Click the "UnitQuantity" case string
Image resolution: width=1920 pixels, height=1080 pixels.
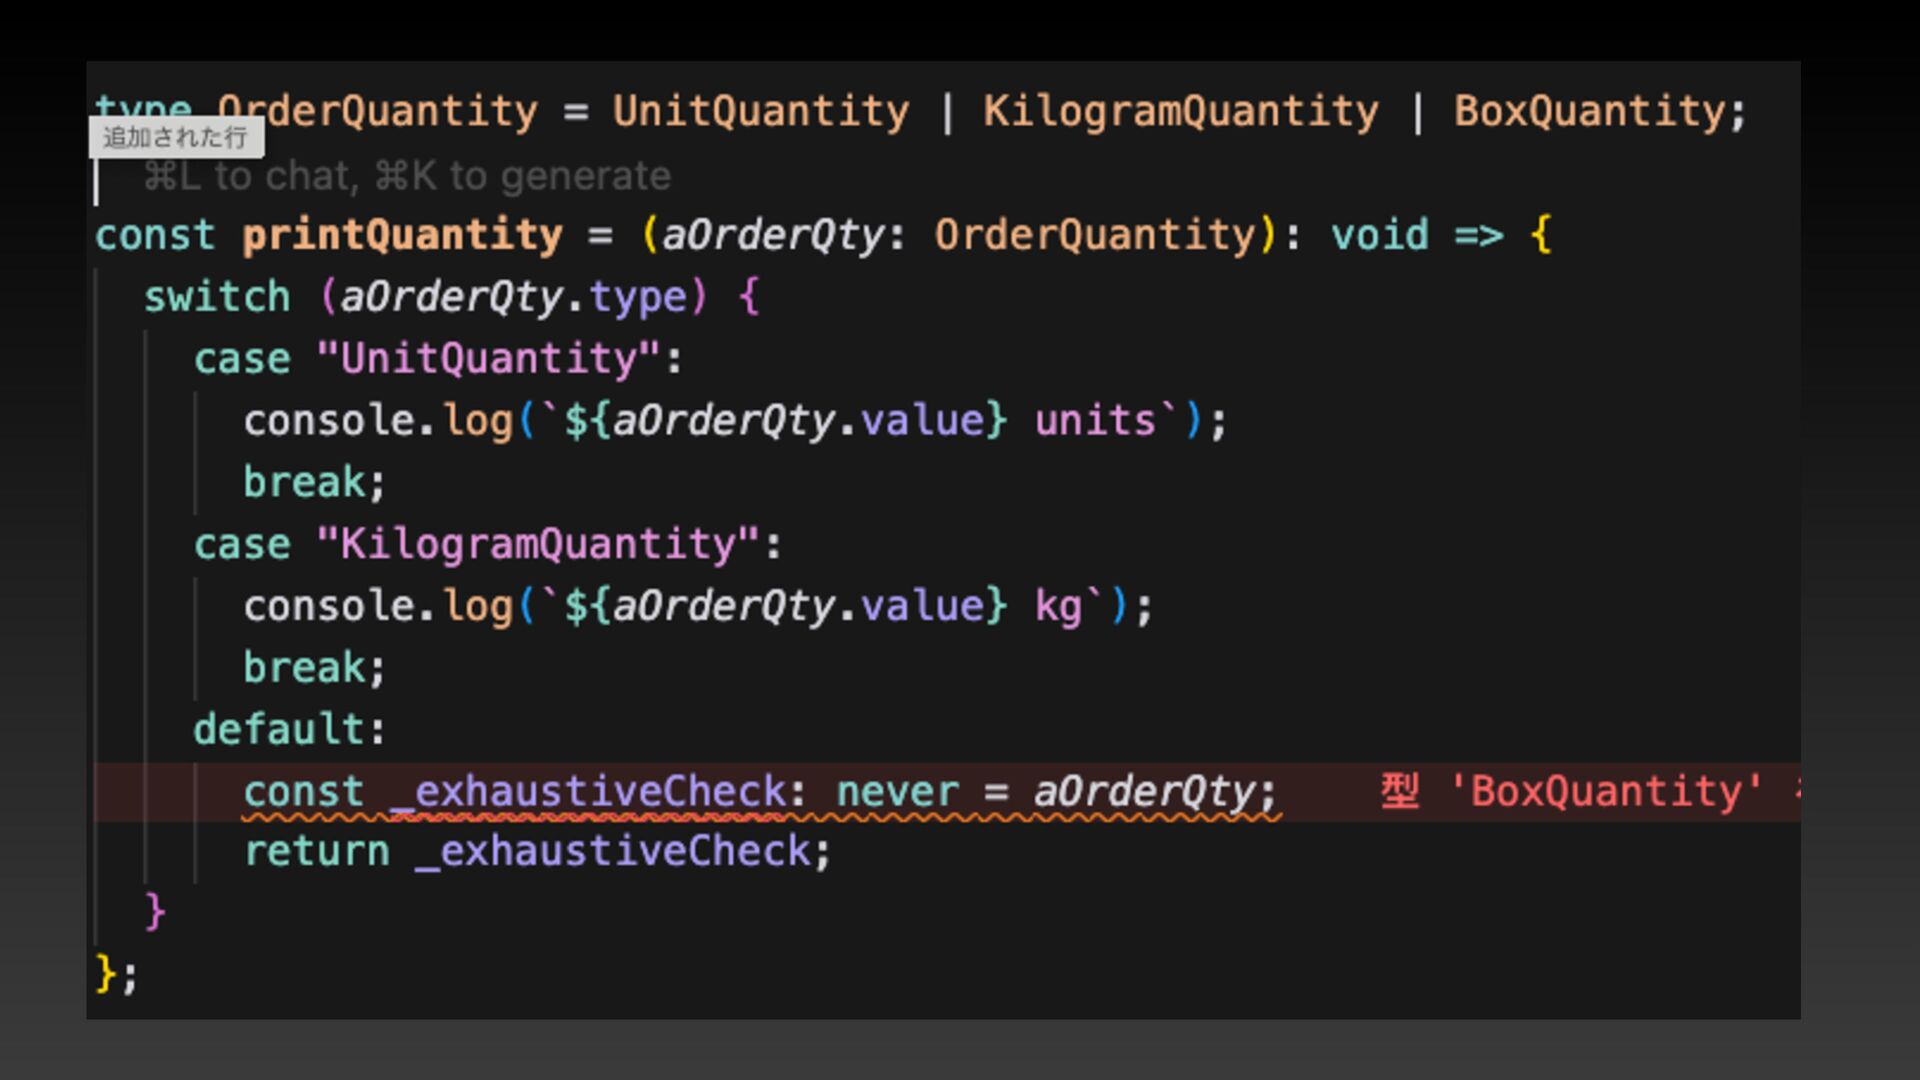coord(488,359)
